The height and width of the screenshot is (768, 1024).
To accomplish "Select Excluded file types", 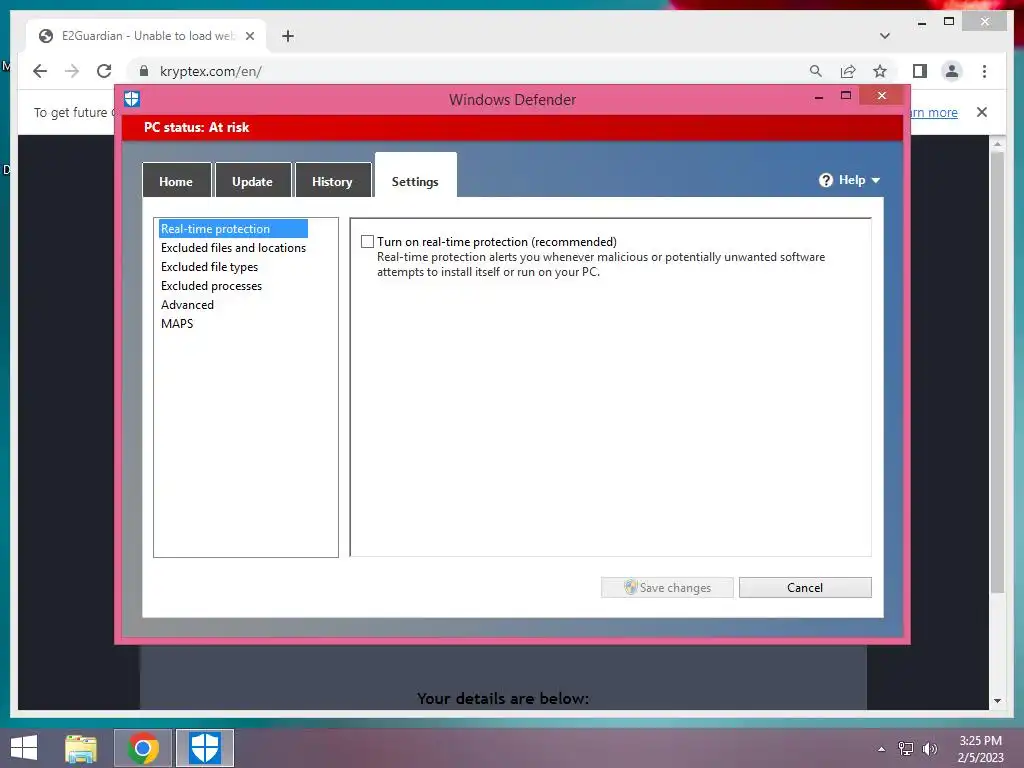I will 209,266.
